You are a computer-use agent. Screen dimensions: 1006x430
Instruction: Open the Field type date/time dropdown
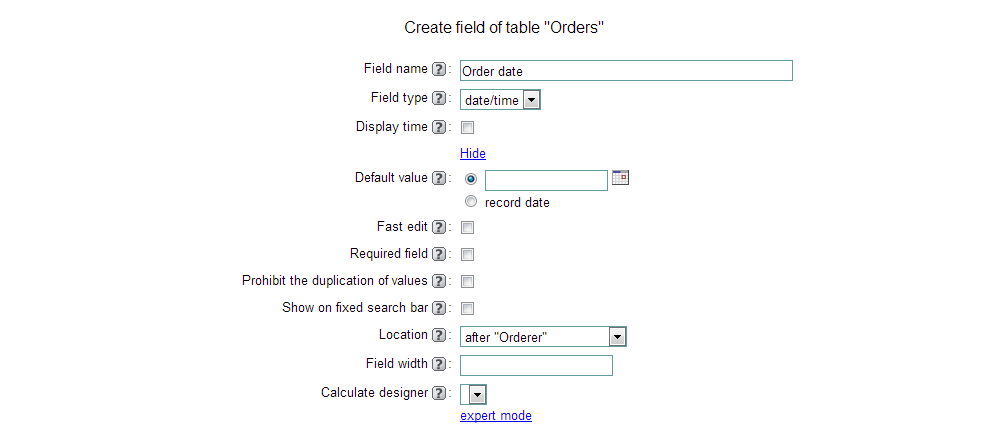pos(500,100)
